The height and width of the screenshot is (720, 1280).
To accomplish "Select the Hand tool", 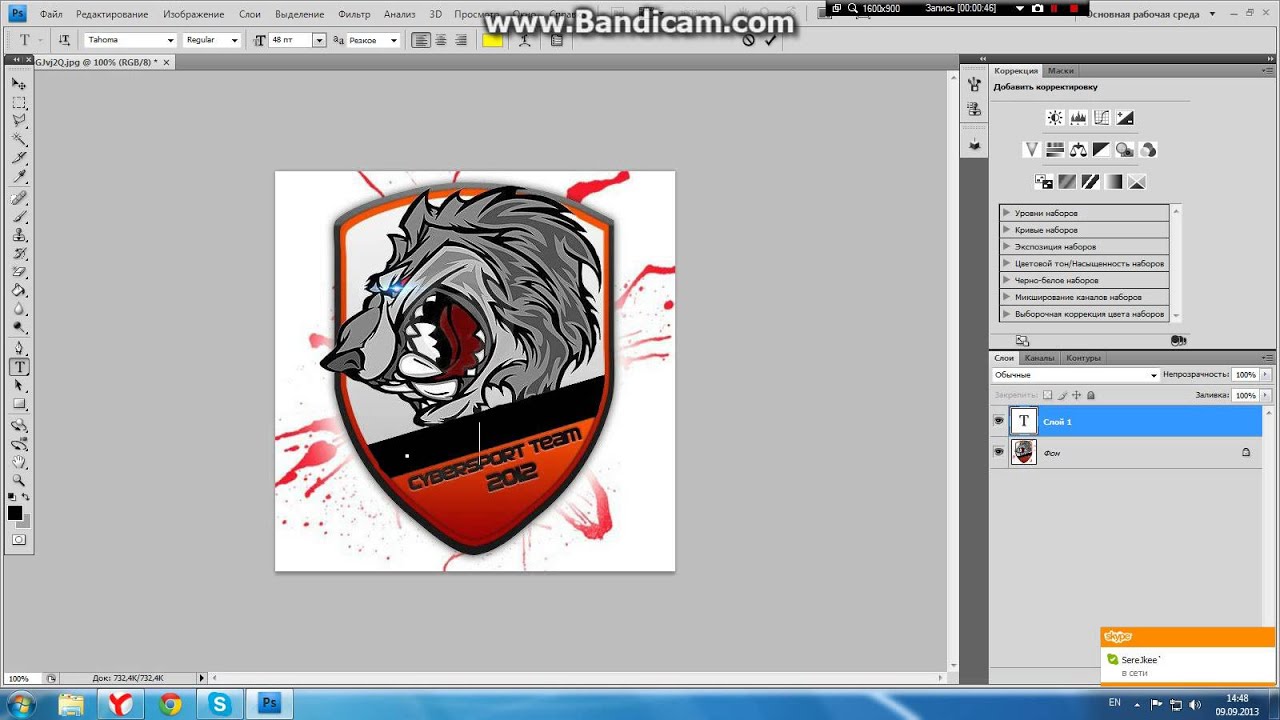I will tap(19, 463).
